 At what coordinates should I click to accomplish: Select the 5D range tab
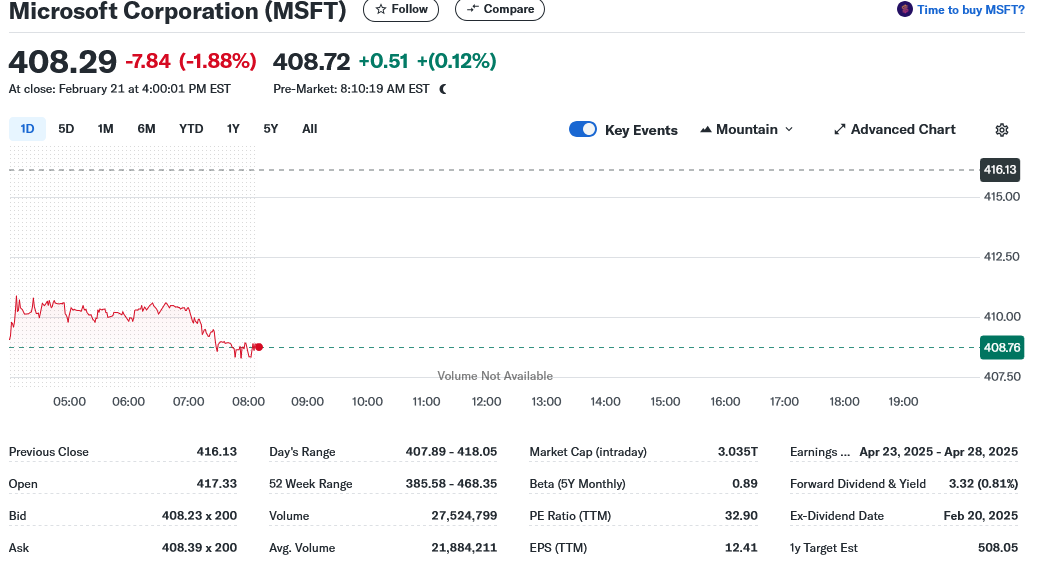coord(66,129)
